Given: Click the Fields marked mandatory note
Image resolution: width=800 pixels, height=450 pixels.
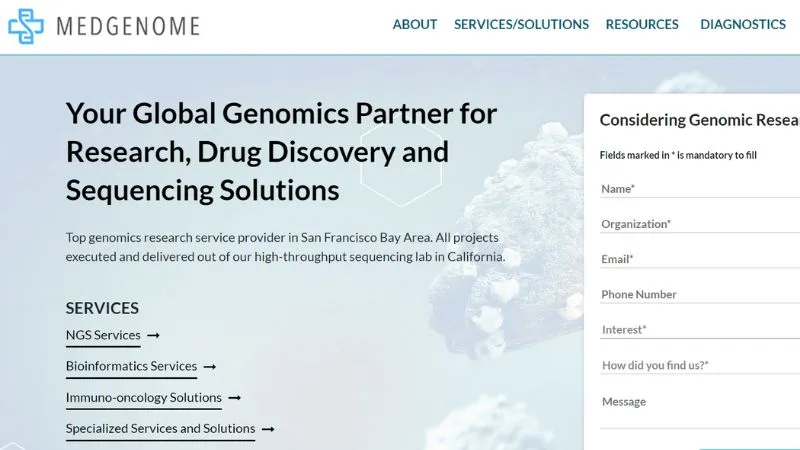Looking at the screenshot, I should (x=678, y=155).
